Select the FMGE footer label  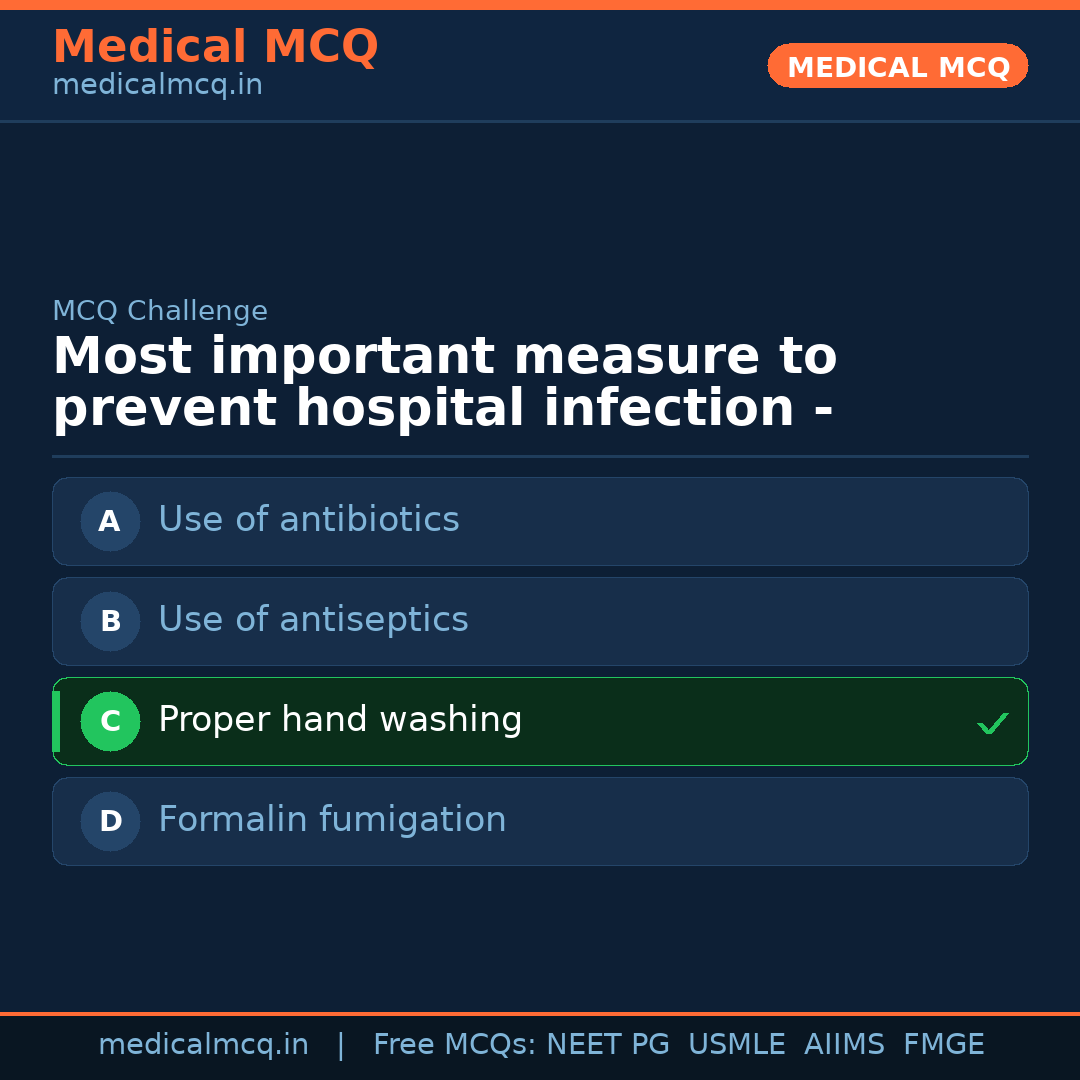(x=943, y=1045)
